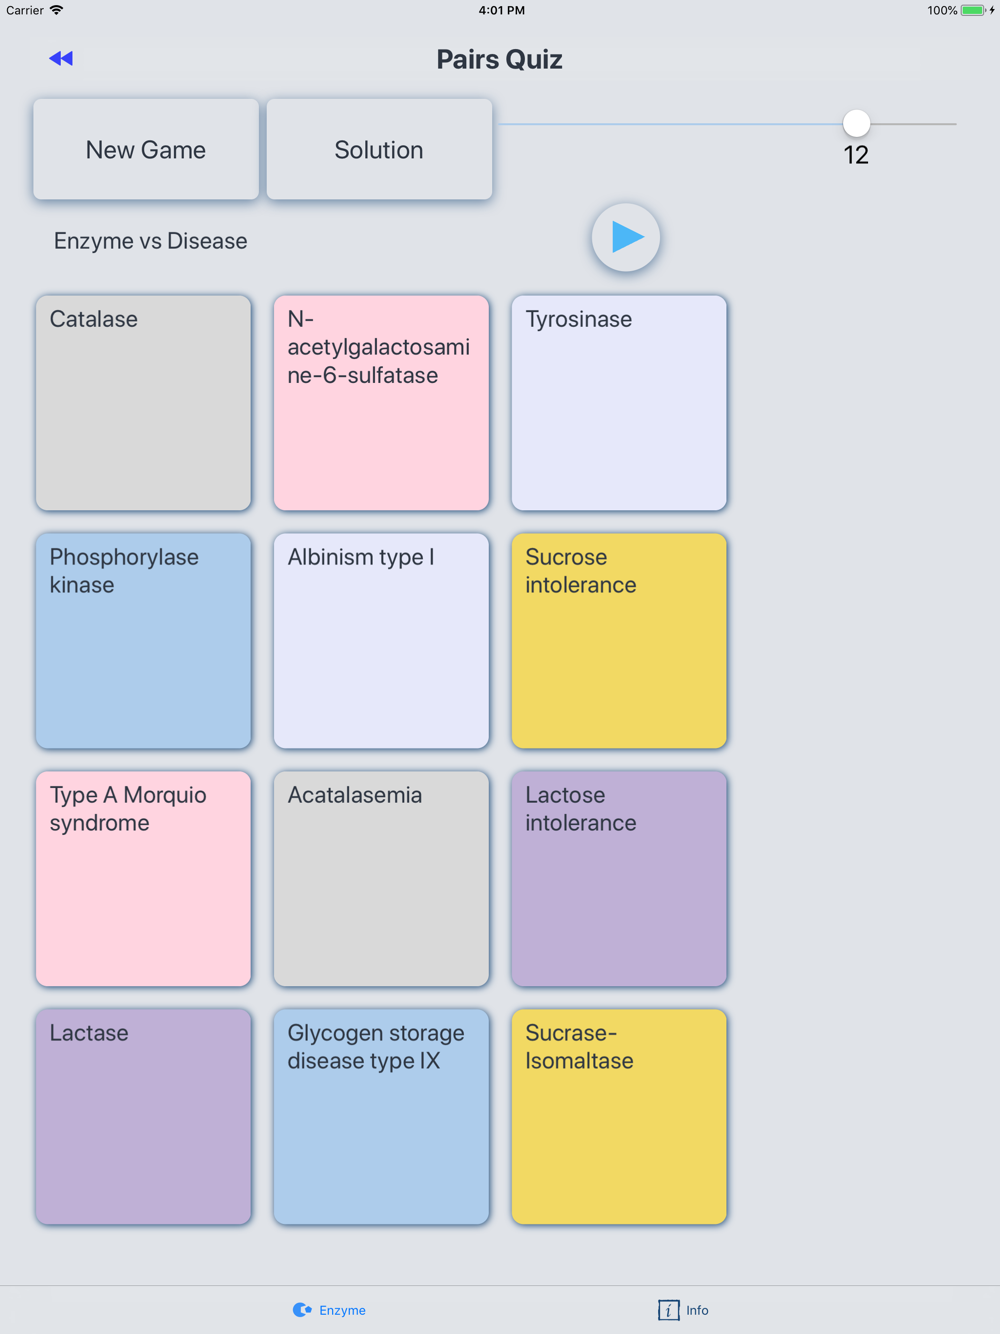Click the card count slider handle
The width and height of the screenshot is (1000, 1334).
pyautogui.click(x=856, y=123)
